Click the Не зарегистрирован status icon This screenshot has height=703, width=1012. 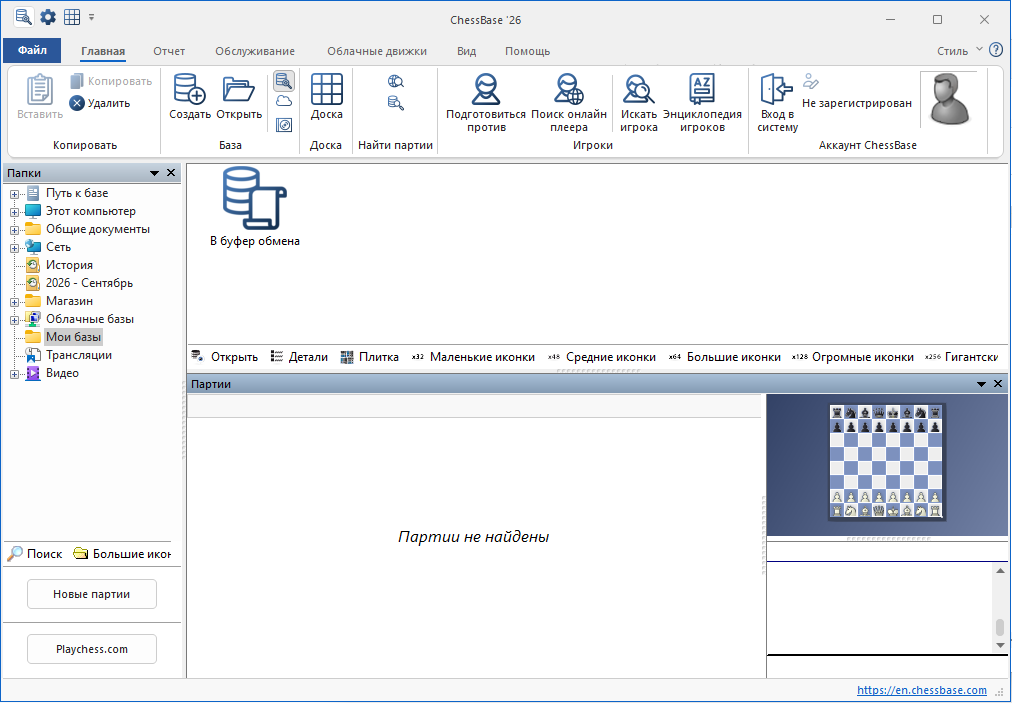(x=811, y=81)
